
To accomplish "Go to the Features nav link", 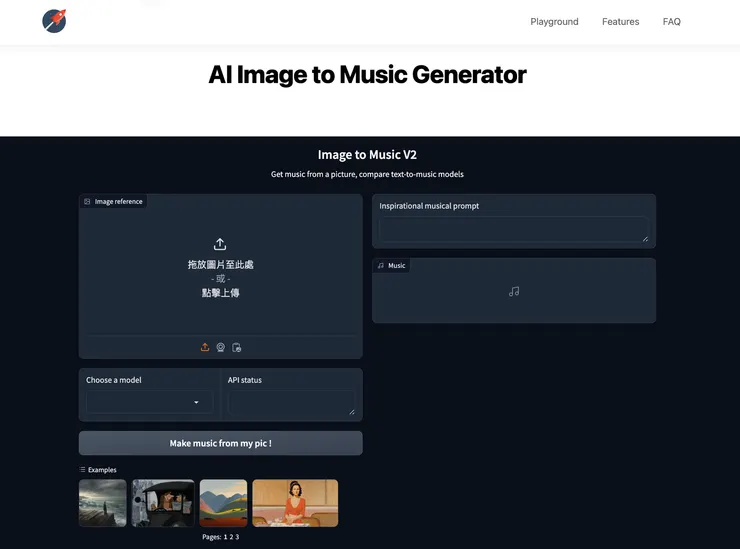I will (620, 22).
